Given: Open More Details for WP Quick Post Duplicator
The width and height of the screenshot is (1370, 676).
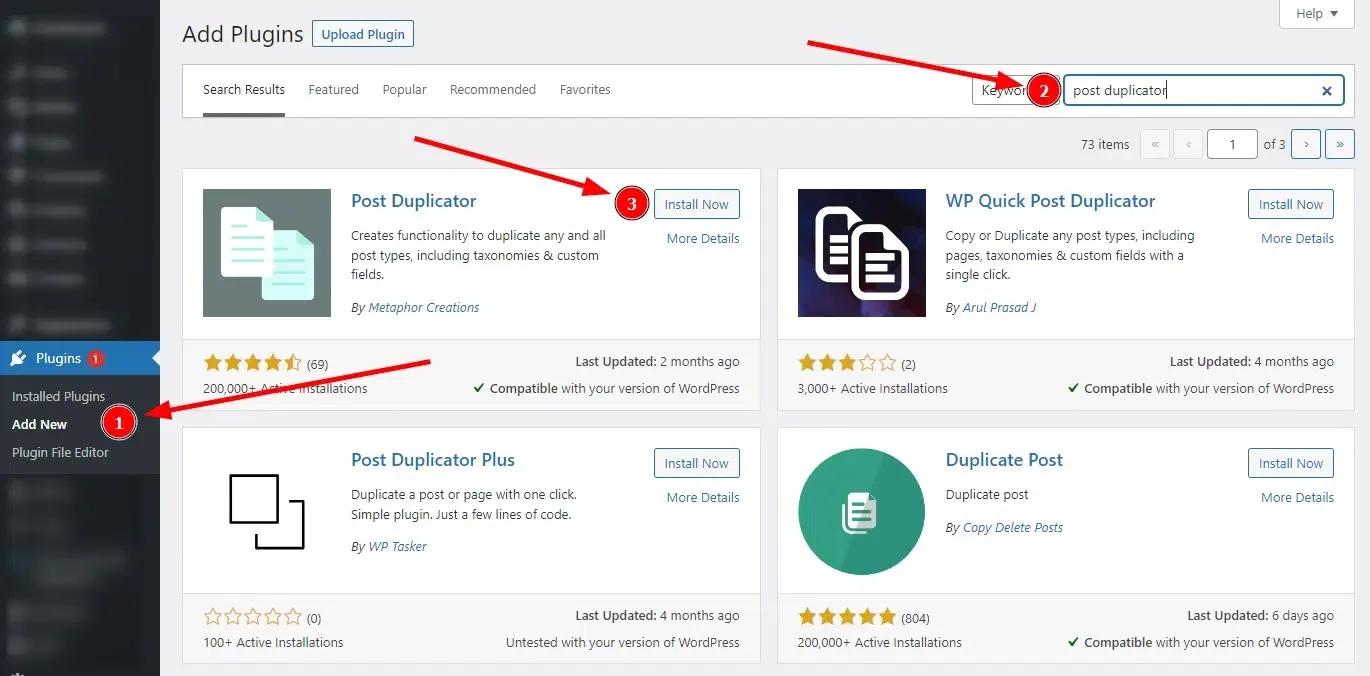Looking at the screenshot, I should (1297, 238).
